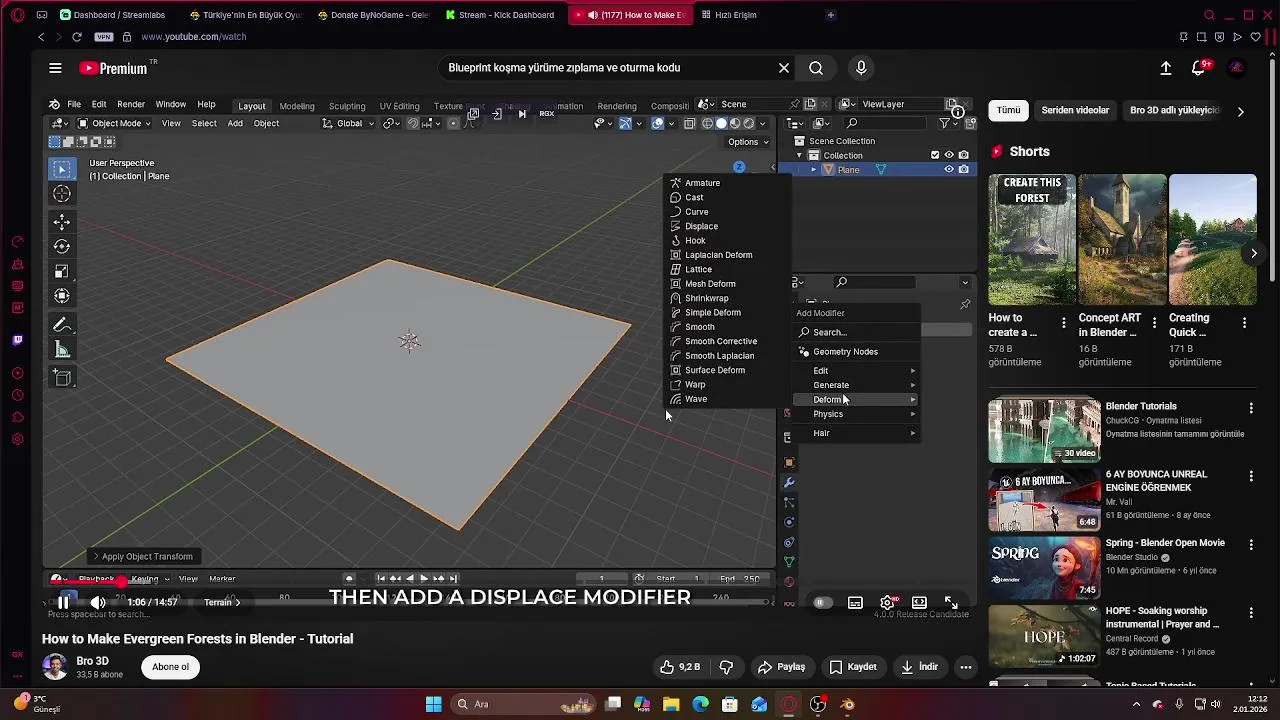Toggle the Collection visibility eye in outliner
This screenshot has height=720, width=1280.
coord(949,155)
